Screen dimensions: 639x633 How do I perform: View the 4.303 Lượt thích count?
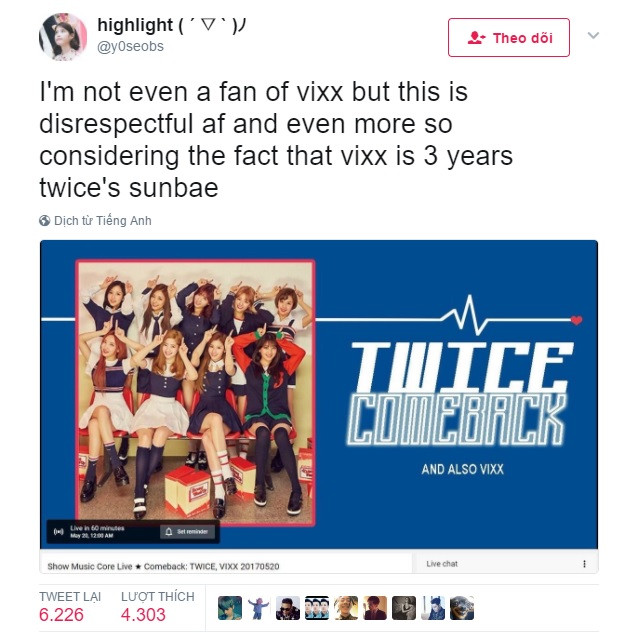click(x=143, y=615)
